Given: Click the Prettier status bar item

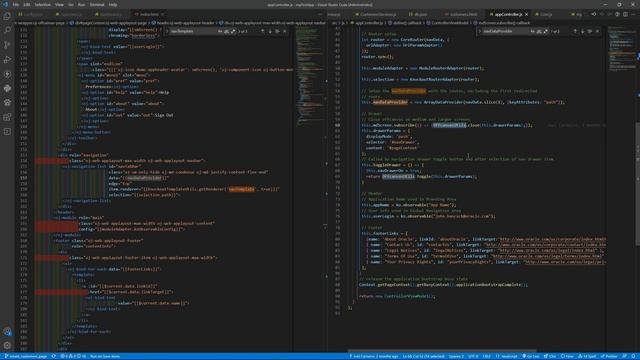Looking at the screenshot, I should 609,356.
